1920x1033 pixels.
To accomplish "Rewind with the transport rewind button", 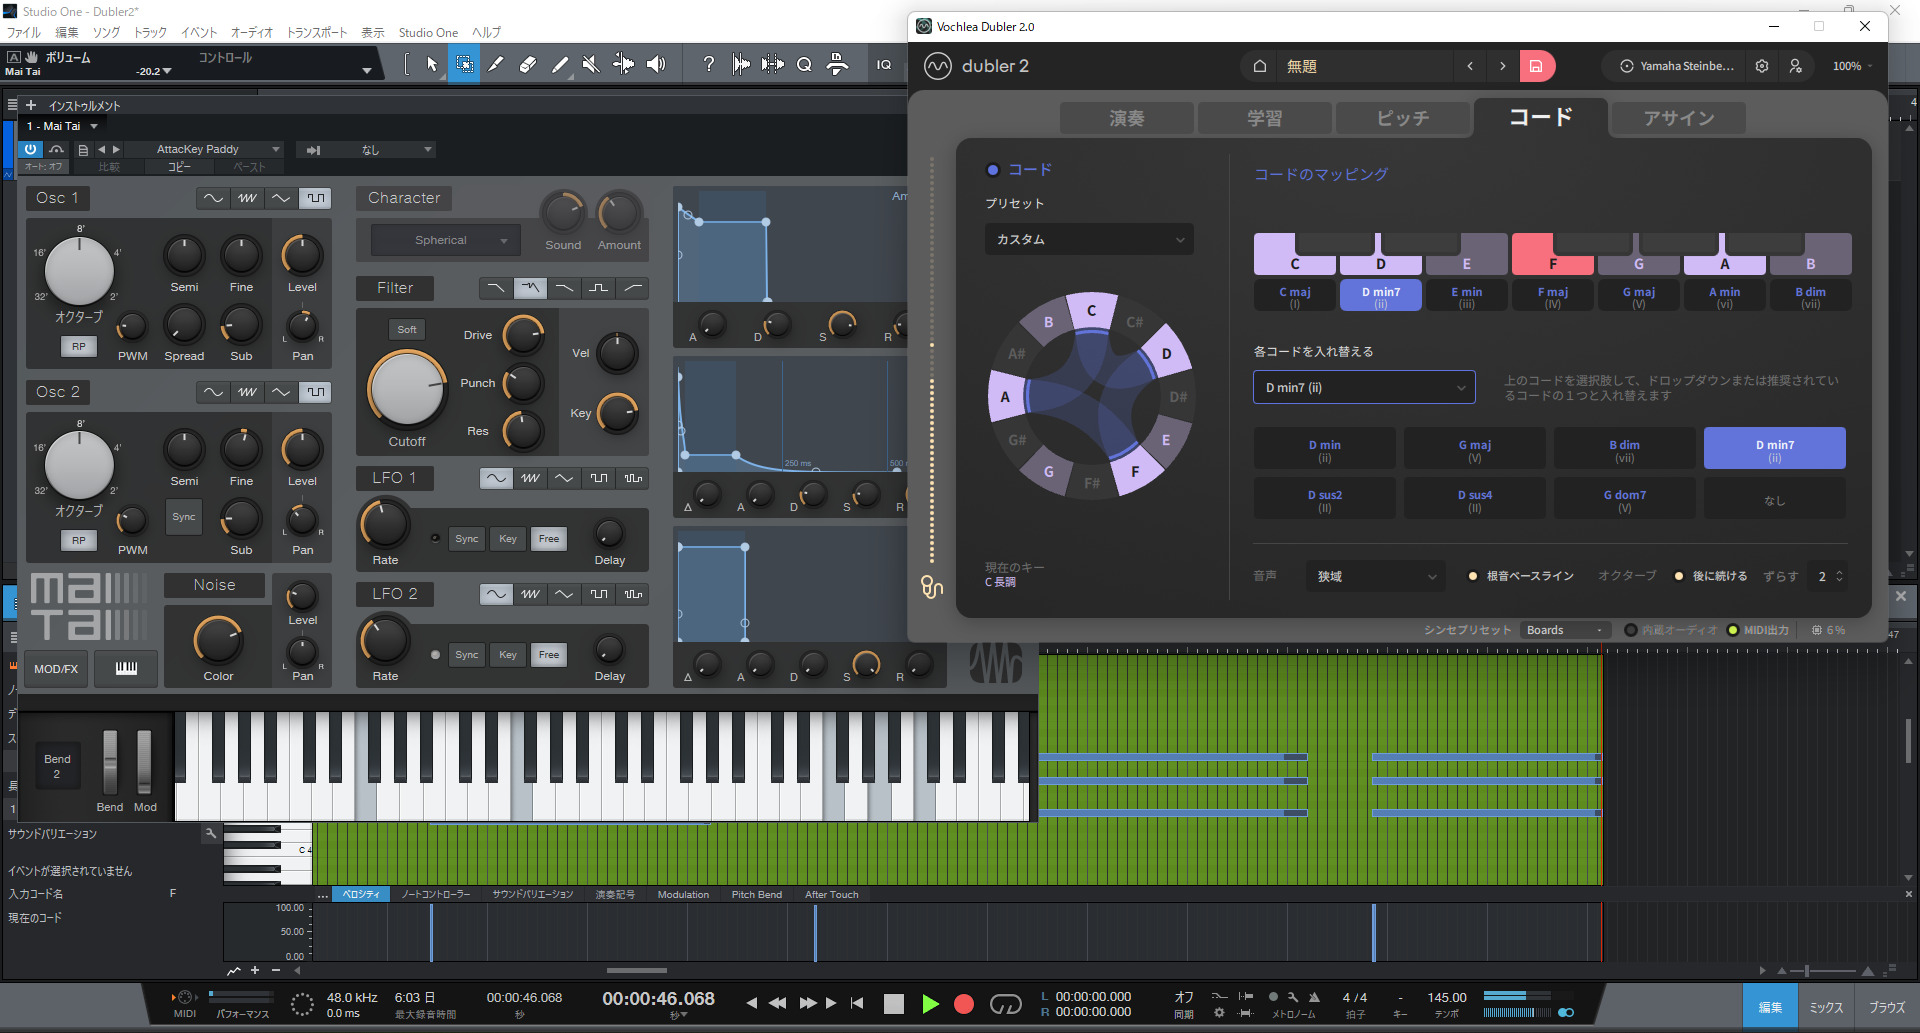I will [777, 1003].
